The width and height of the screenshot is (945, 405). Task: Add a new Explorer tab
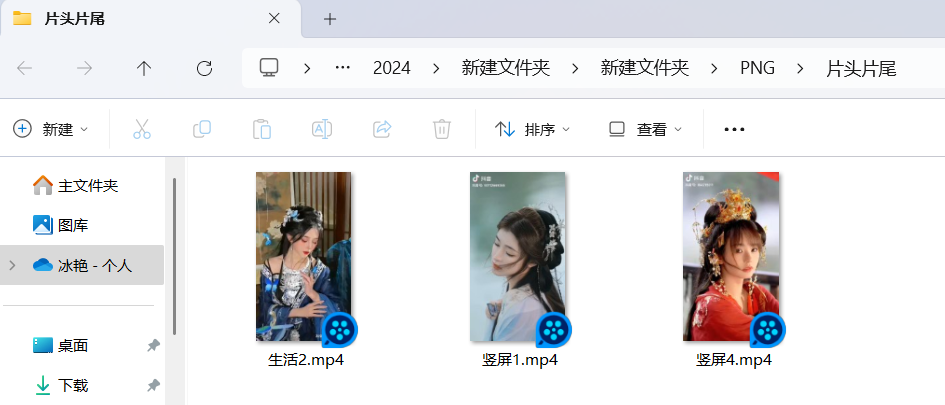coord(329,19)
